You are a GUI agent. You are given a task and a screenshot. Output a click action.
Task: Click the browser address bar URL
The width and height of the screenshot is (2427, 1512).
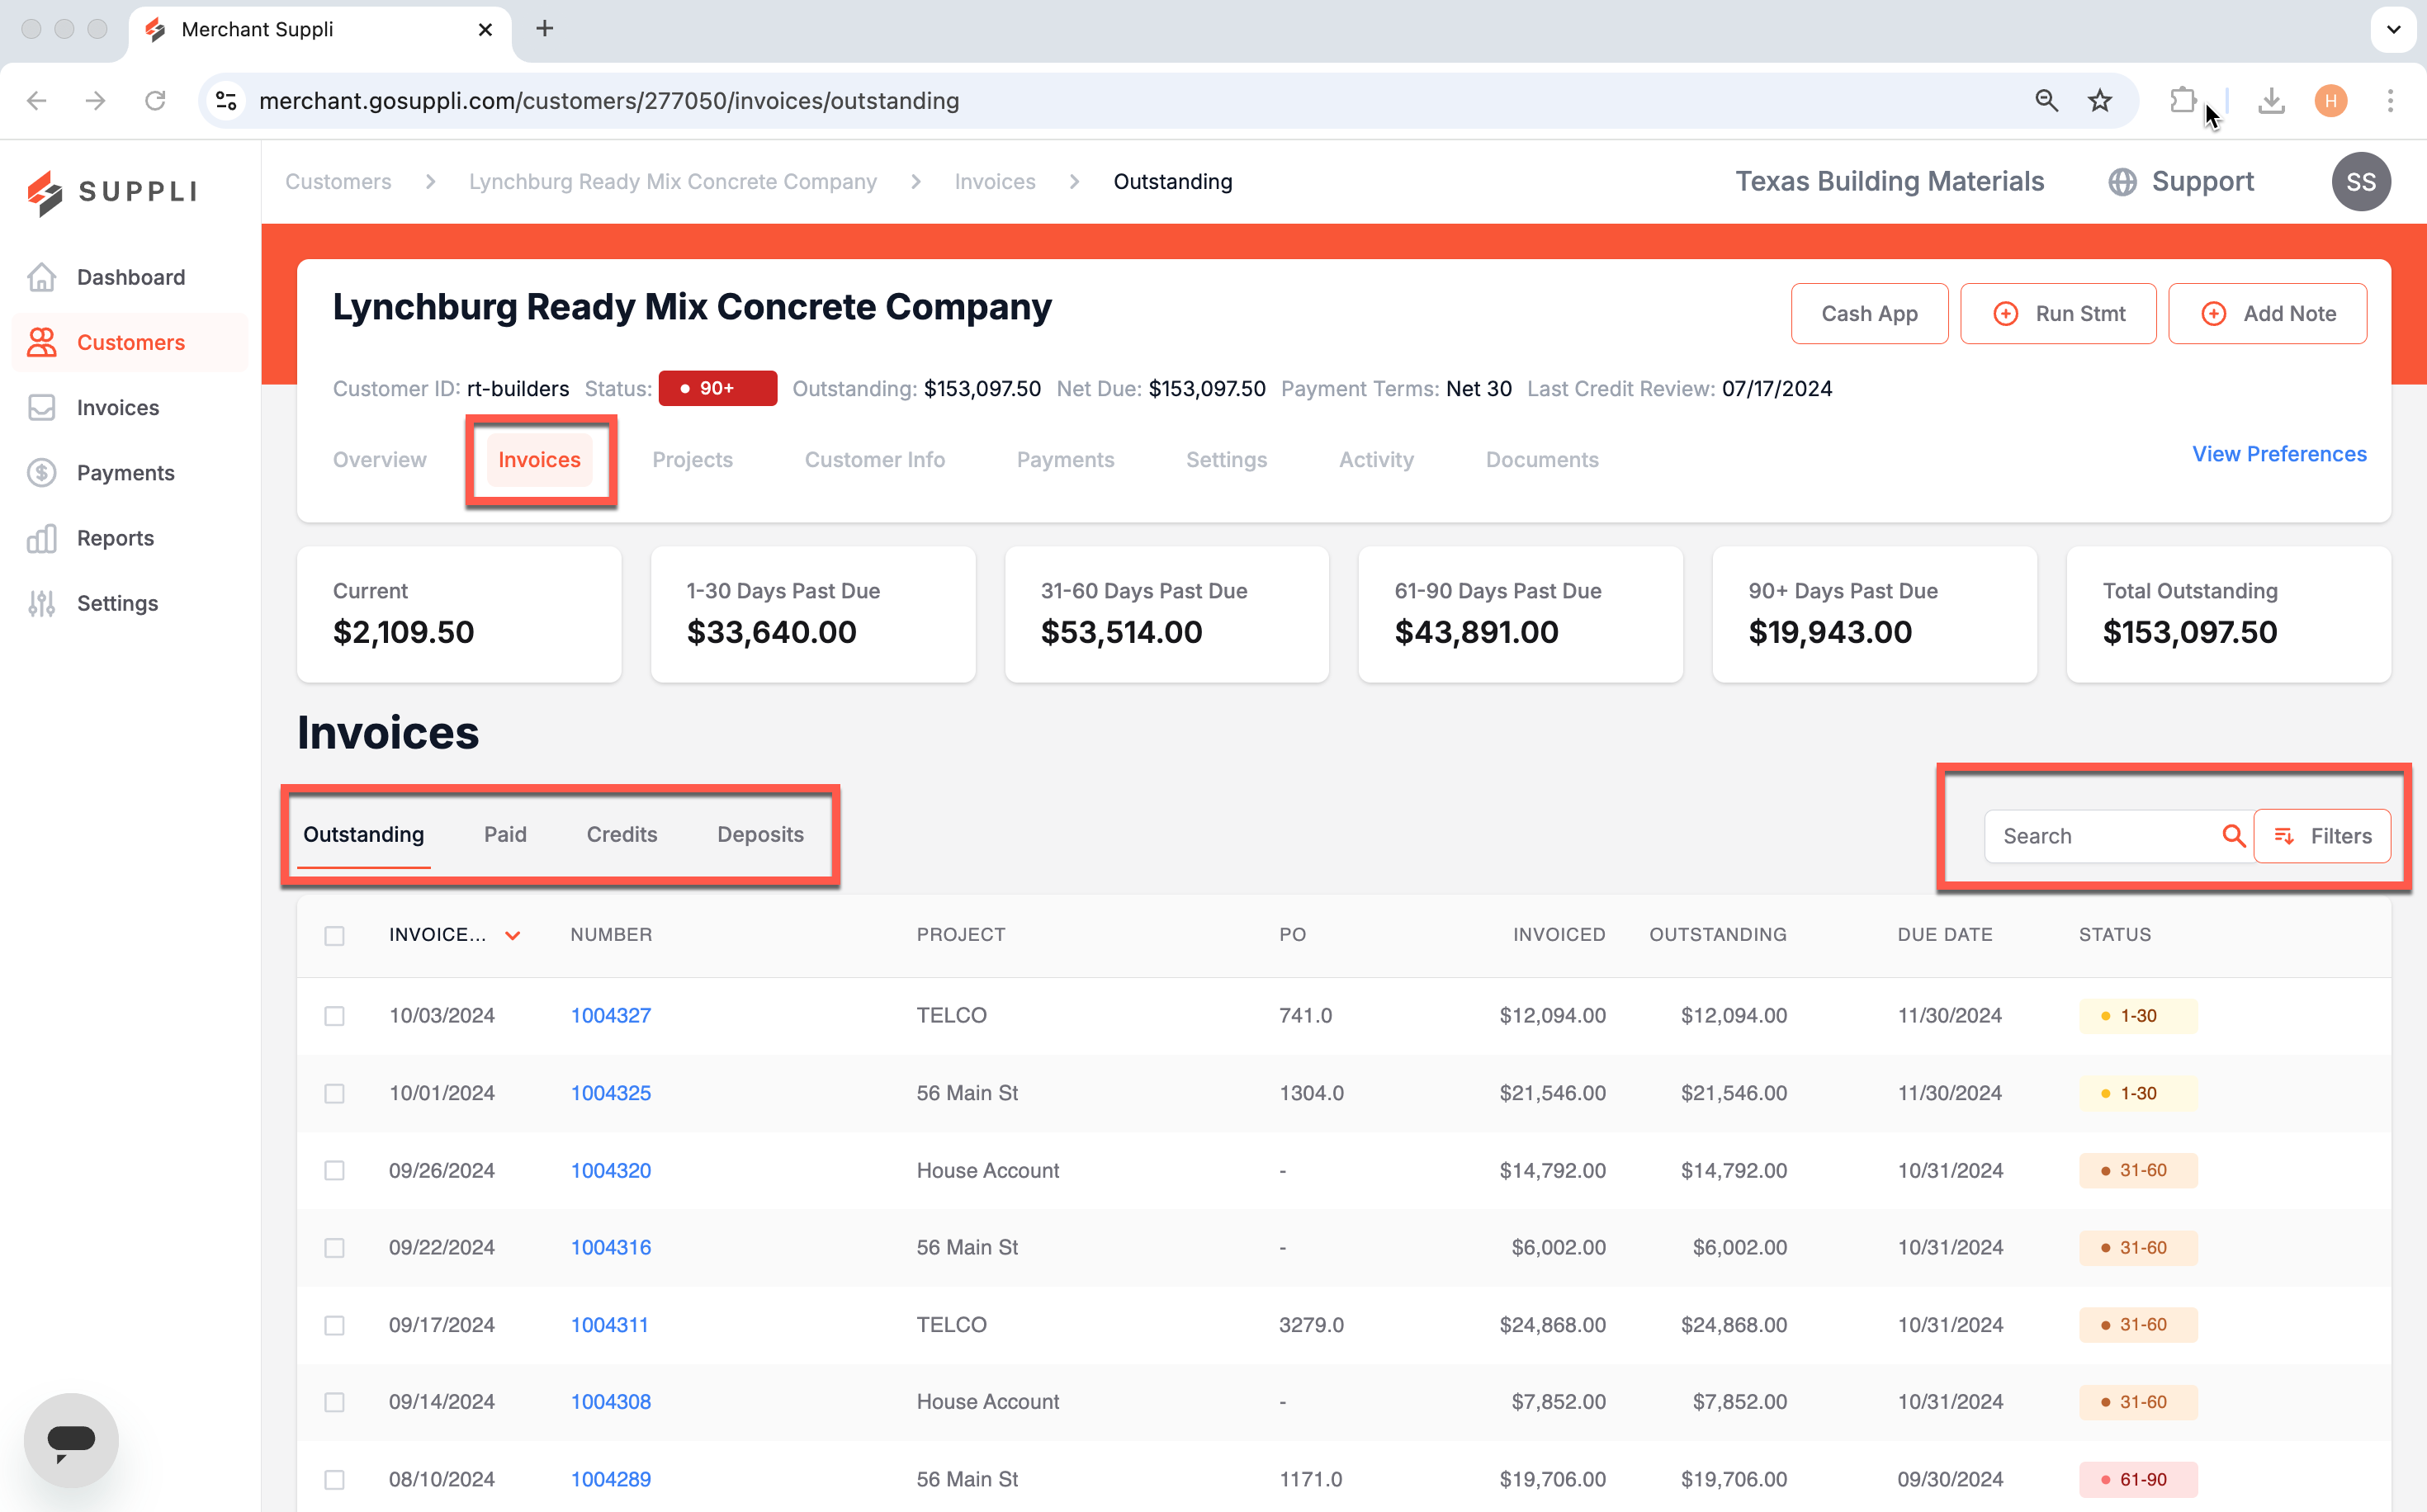(608, 100)
